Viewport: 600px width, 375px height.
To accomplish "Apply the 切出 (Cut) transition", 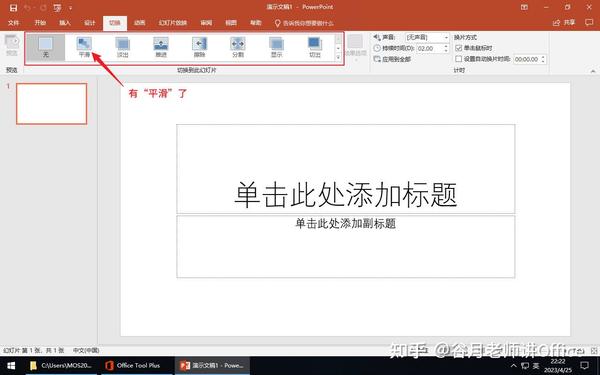I will (x=315, y=47).
